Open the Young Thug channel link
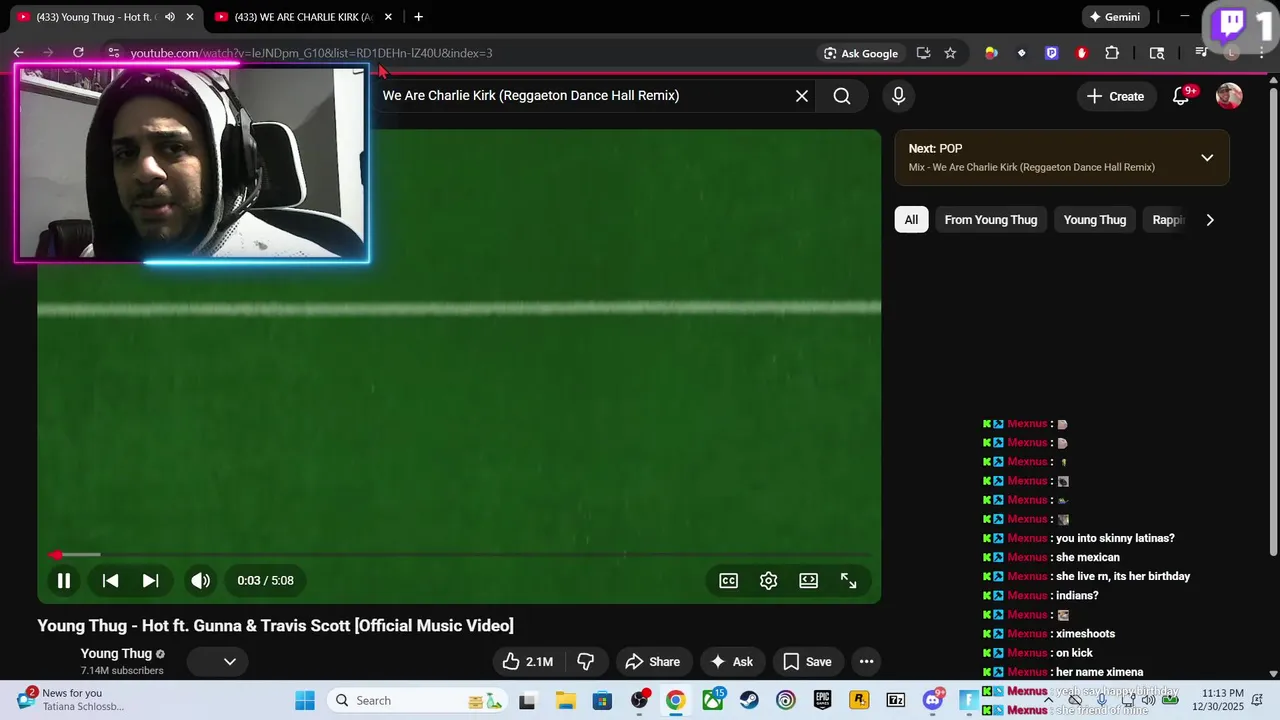The width and height of the screenshot is (1280, 720). 116,654
